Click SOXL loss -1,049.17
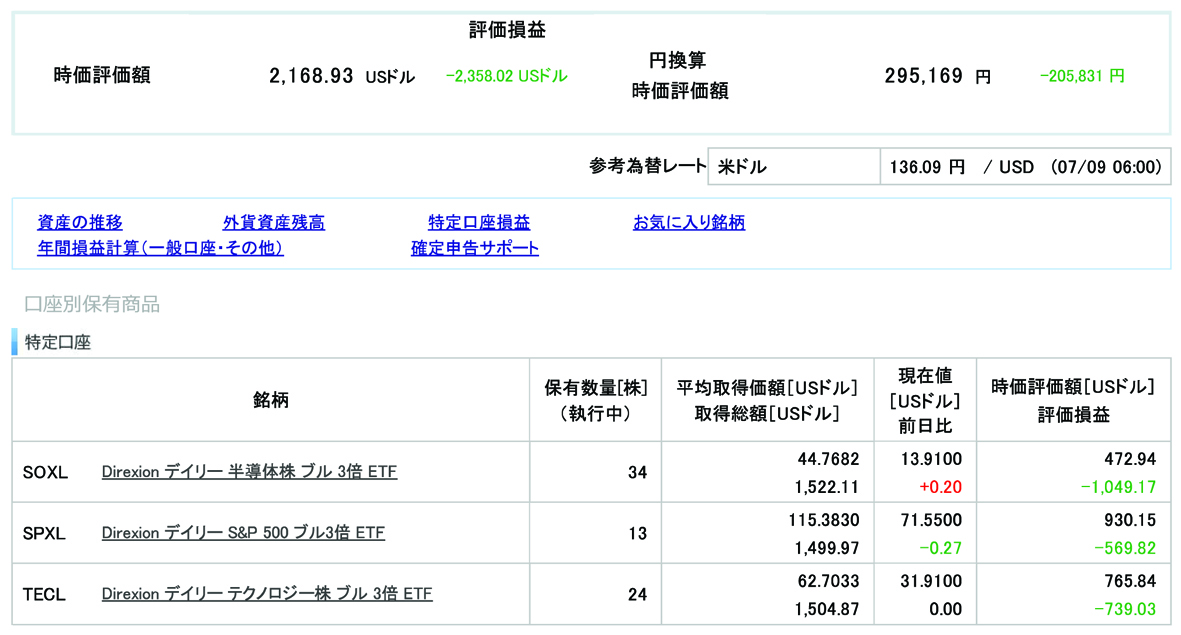 click(x=1118, y=487)
